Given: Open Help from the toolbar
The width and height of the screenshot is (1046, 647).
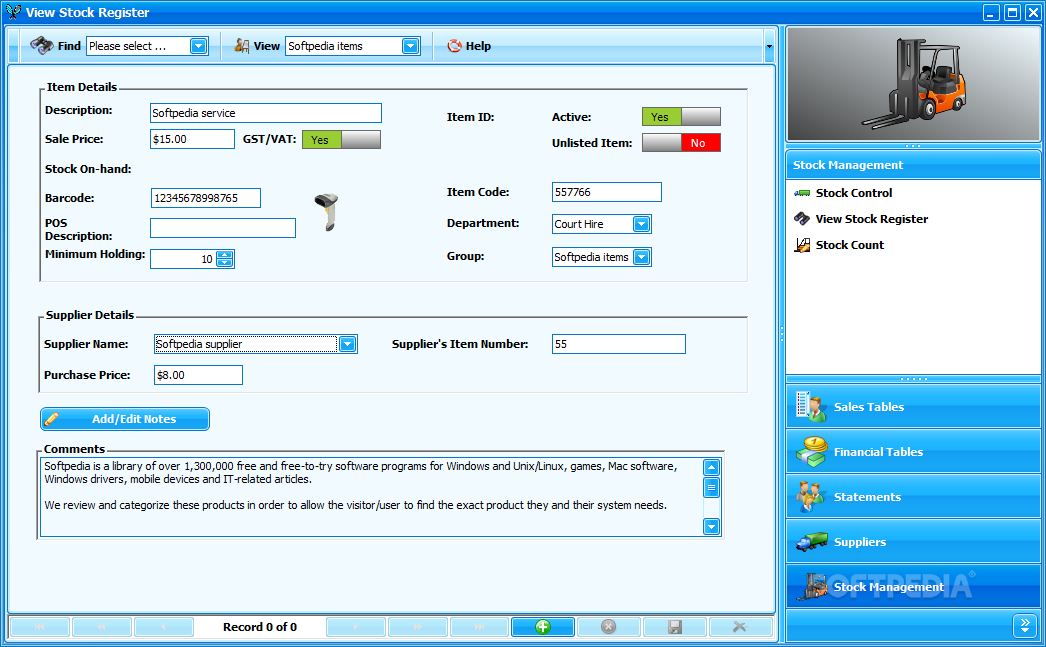Looking at the screenshot, I should pyautogui.click(x=469, y=46).
